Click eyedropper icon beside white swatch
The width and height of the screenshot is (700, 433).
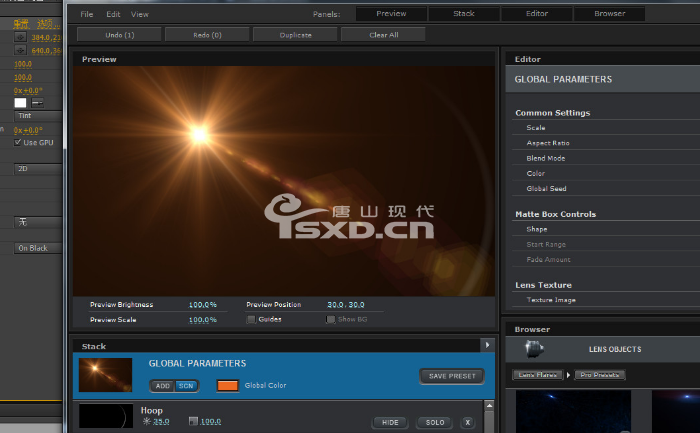click(x=38, y=103)
